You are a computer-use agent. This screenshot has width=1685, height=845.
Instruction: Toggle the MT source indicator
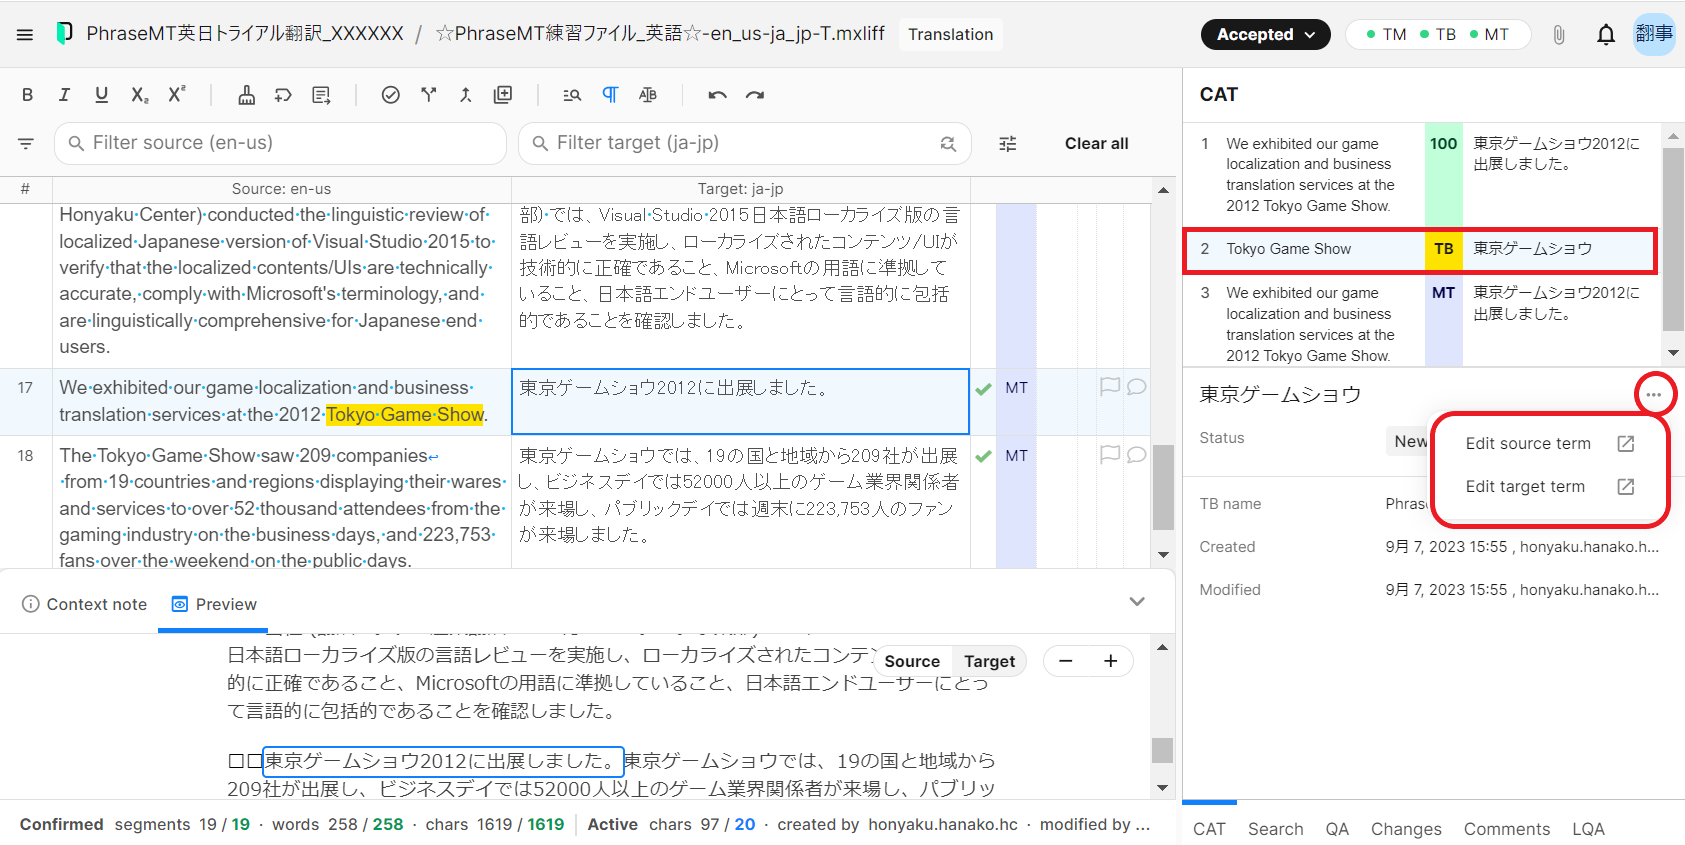1489,35
